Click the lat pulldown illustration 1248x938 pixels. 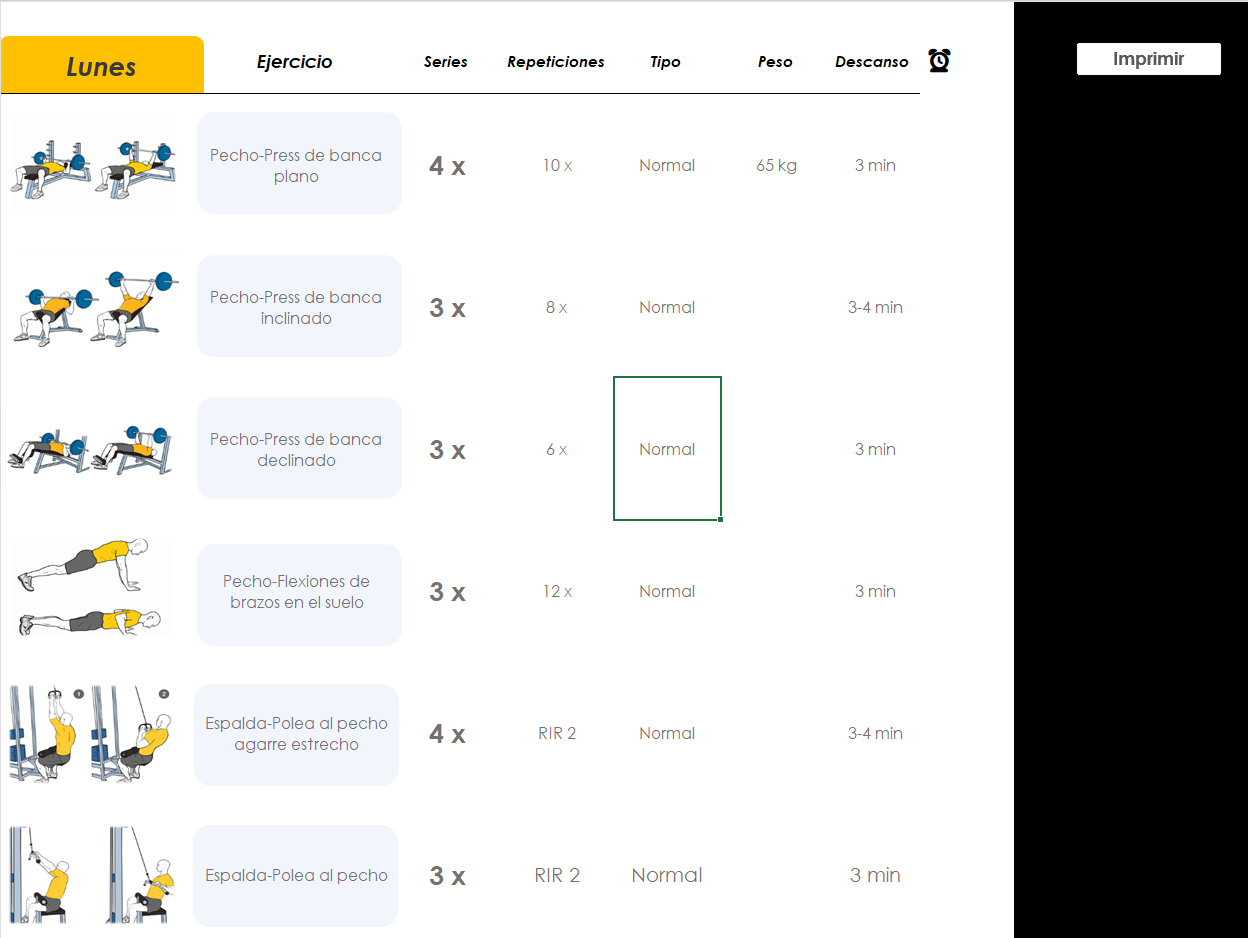pos(91,875)
